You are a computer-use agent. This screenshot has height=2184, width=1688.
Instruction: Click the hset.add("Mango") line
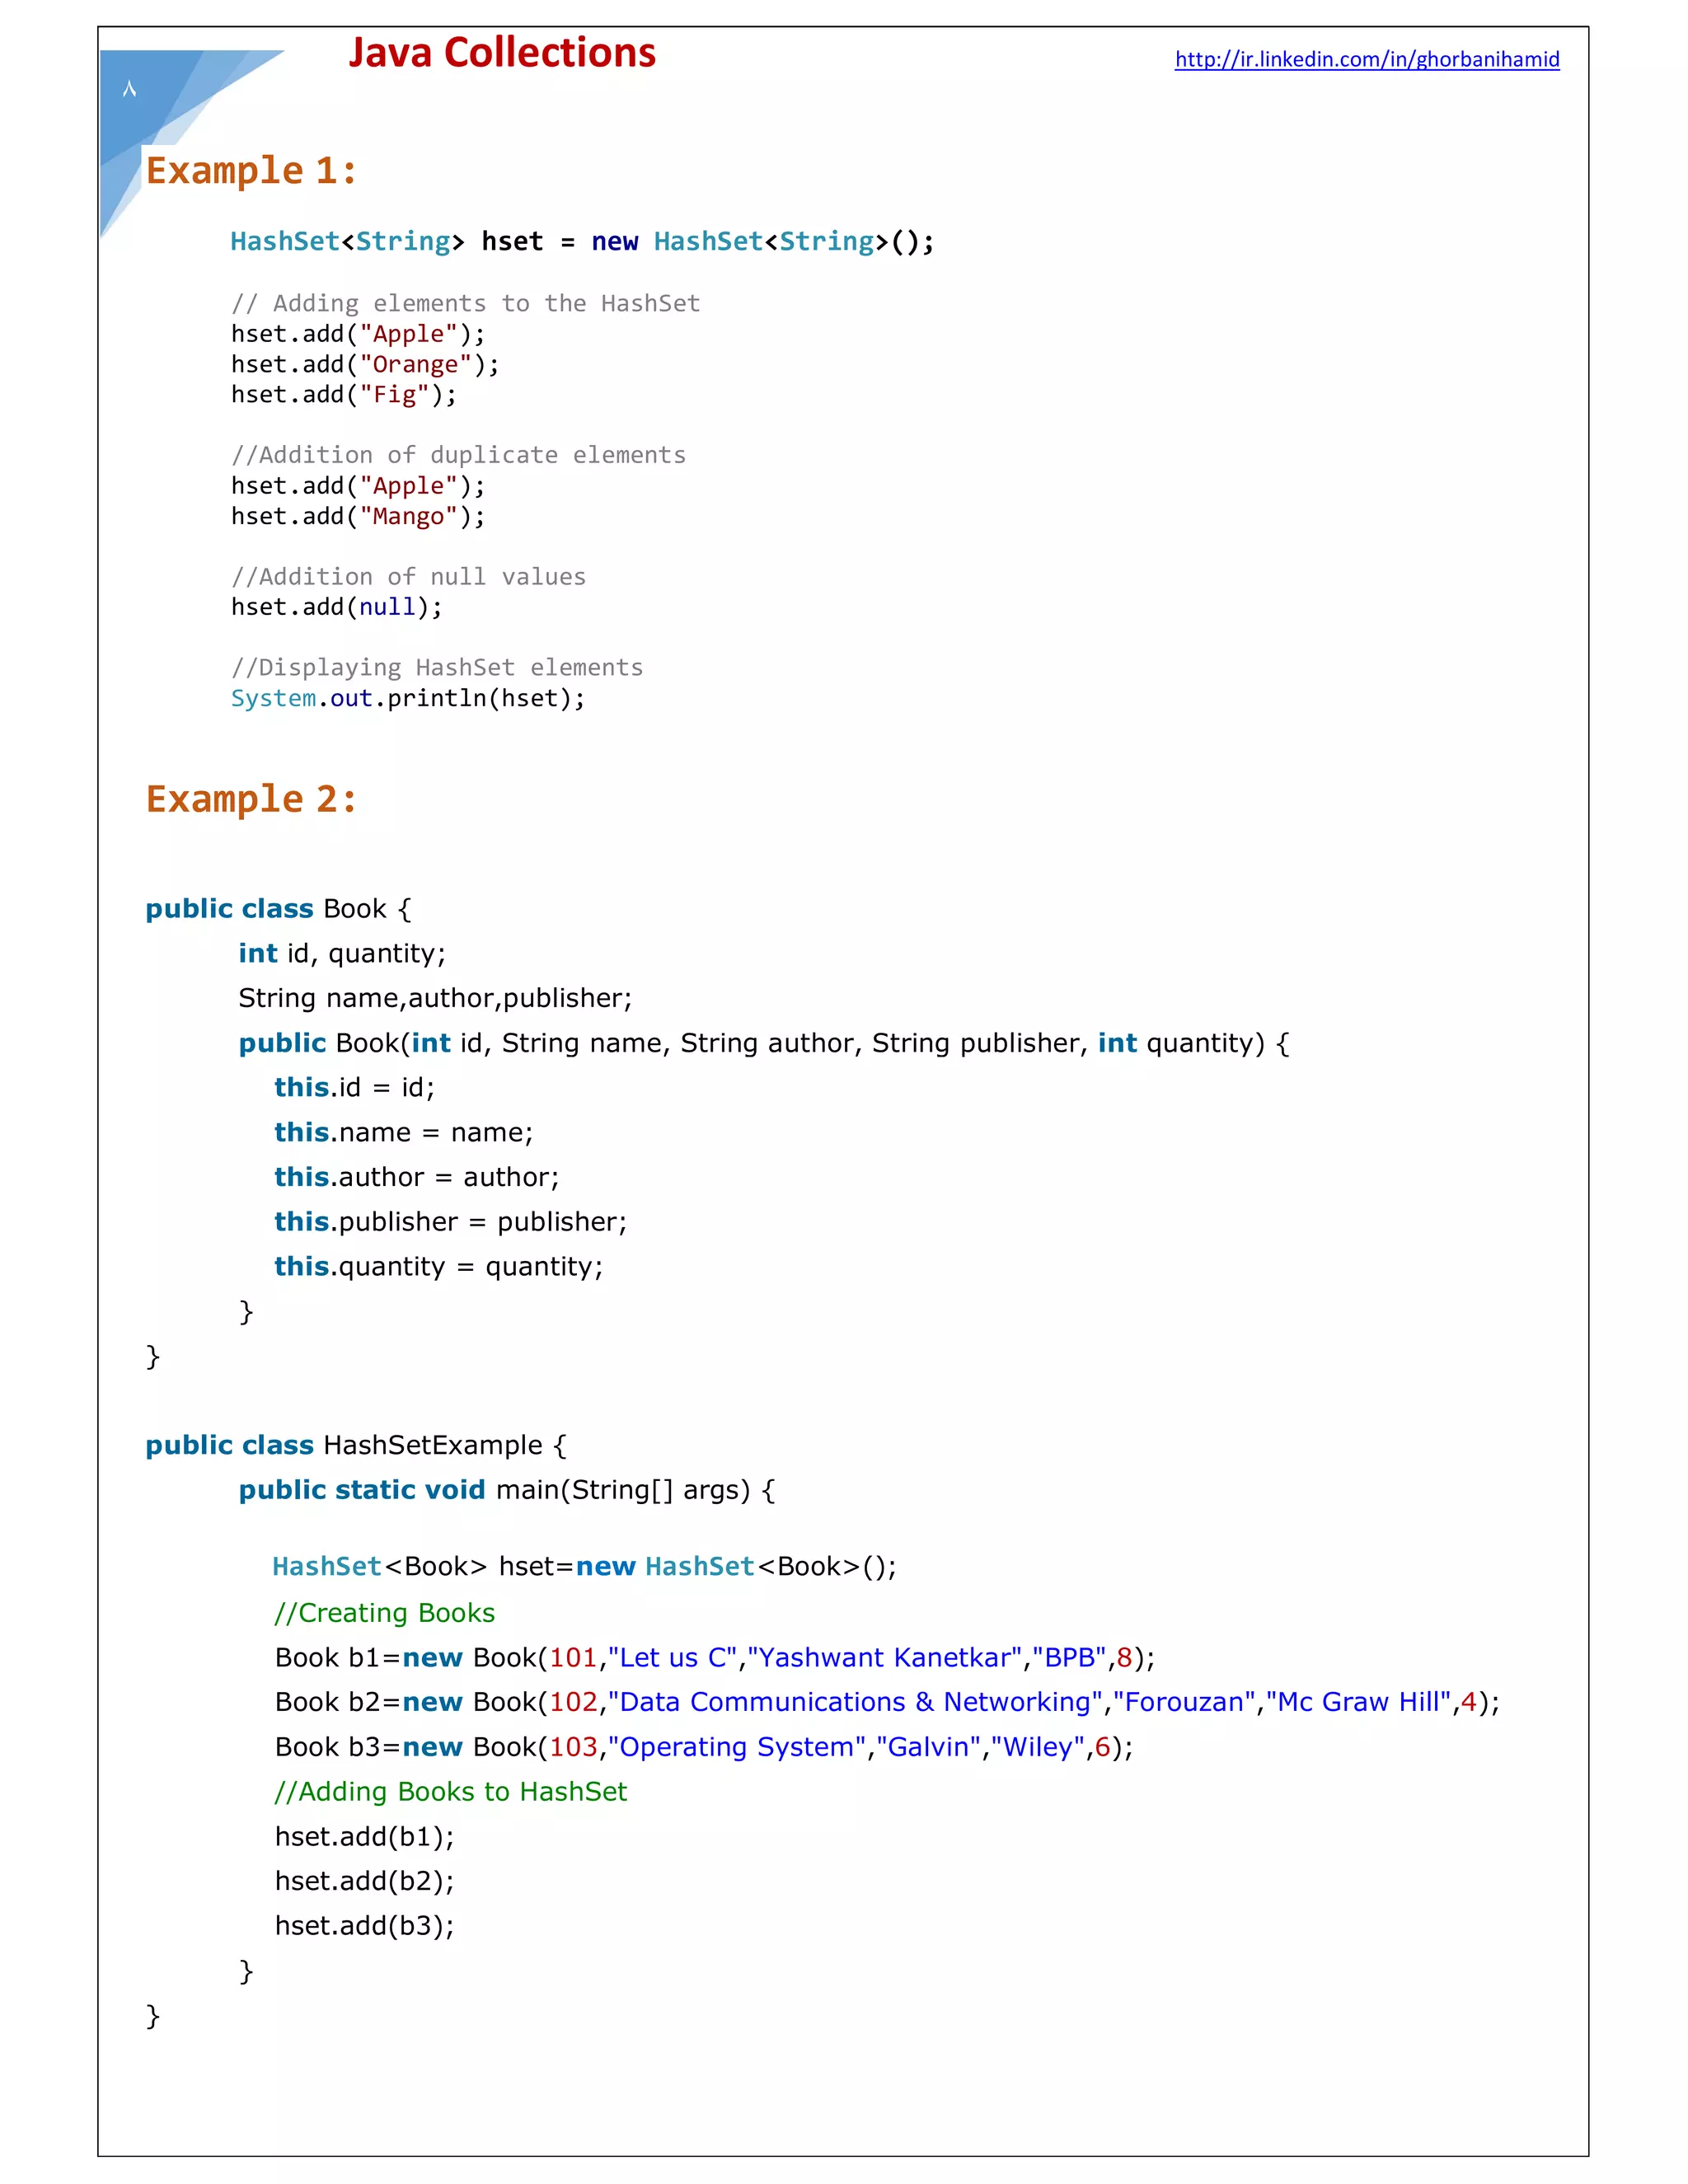(358, 517)
